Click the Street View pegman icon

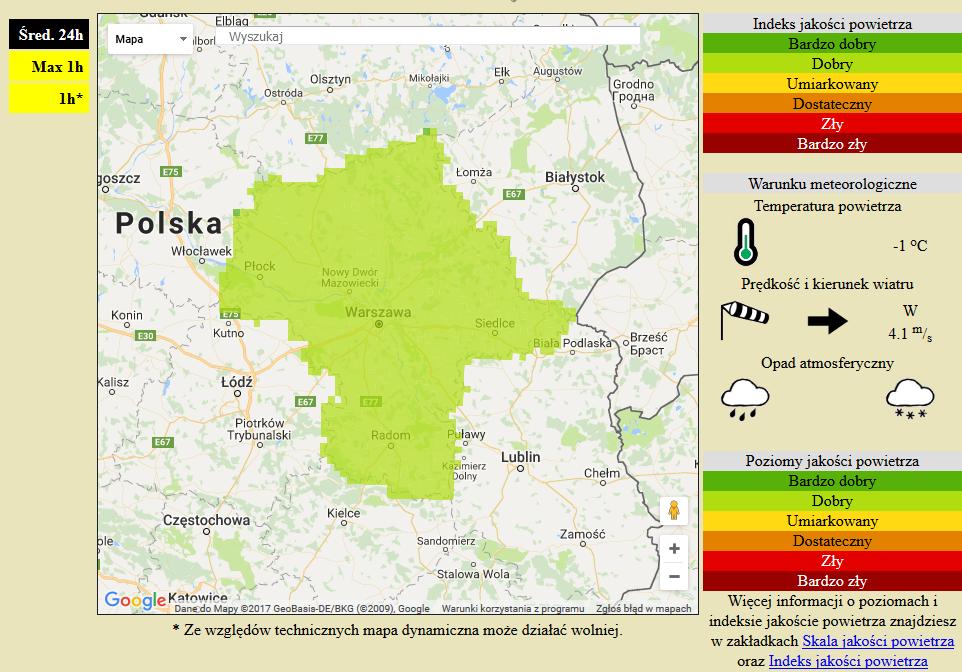[674, 511]
